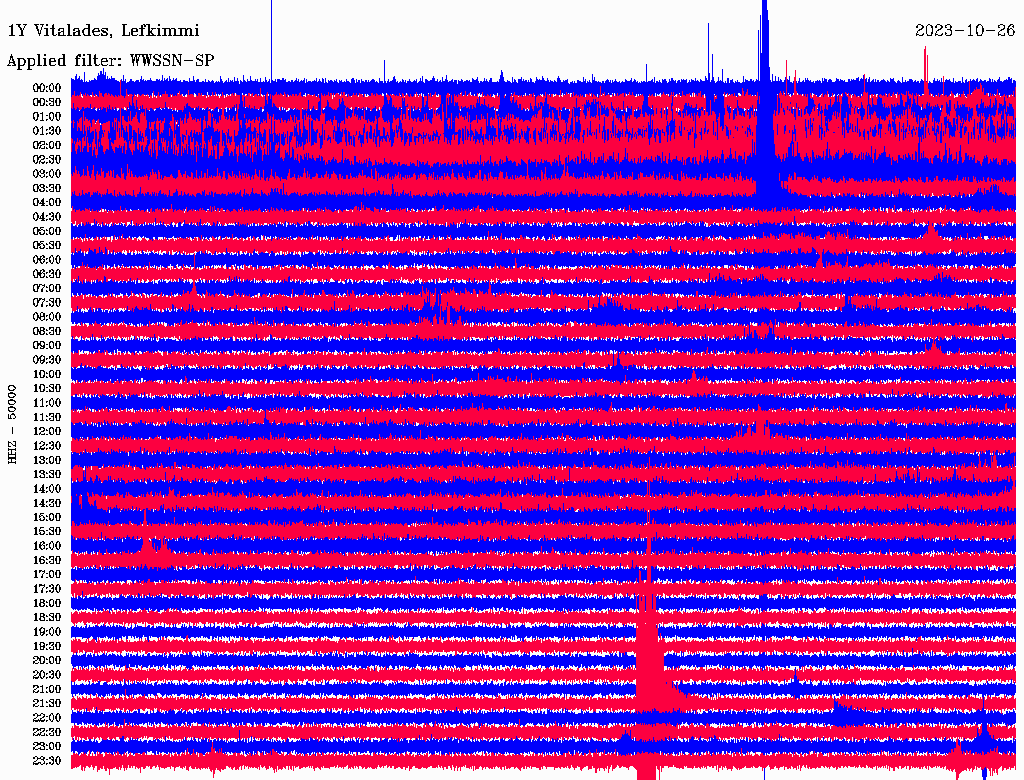Select the 21:30 time label

click(x=47, y=704)
